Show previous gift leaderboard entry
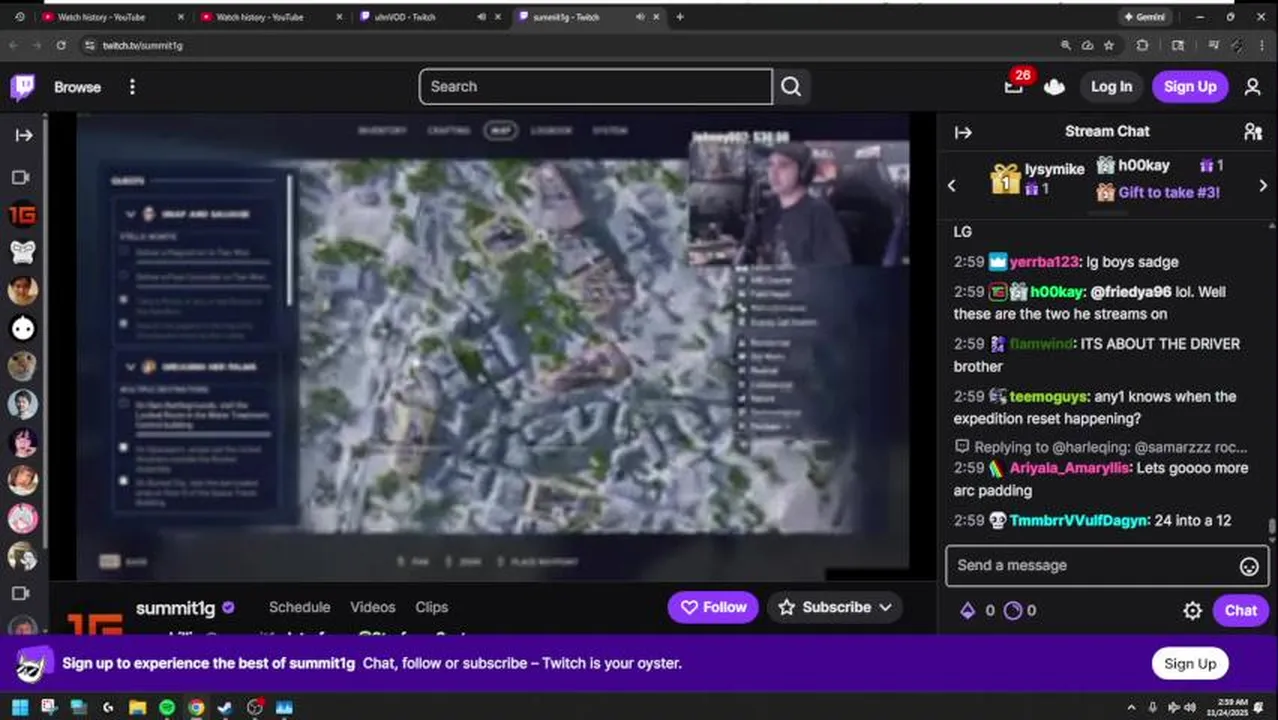This screenshot has height=720, width=1278. [x=952, y=185]
